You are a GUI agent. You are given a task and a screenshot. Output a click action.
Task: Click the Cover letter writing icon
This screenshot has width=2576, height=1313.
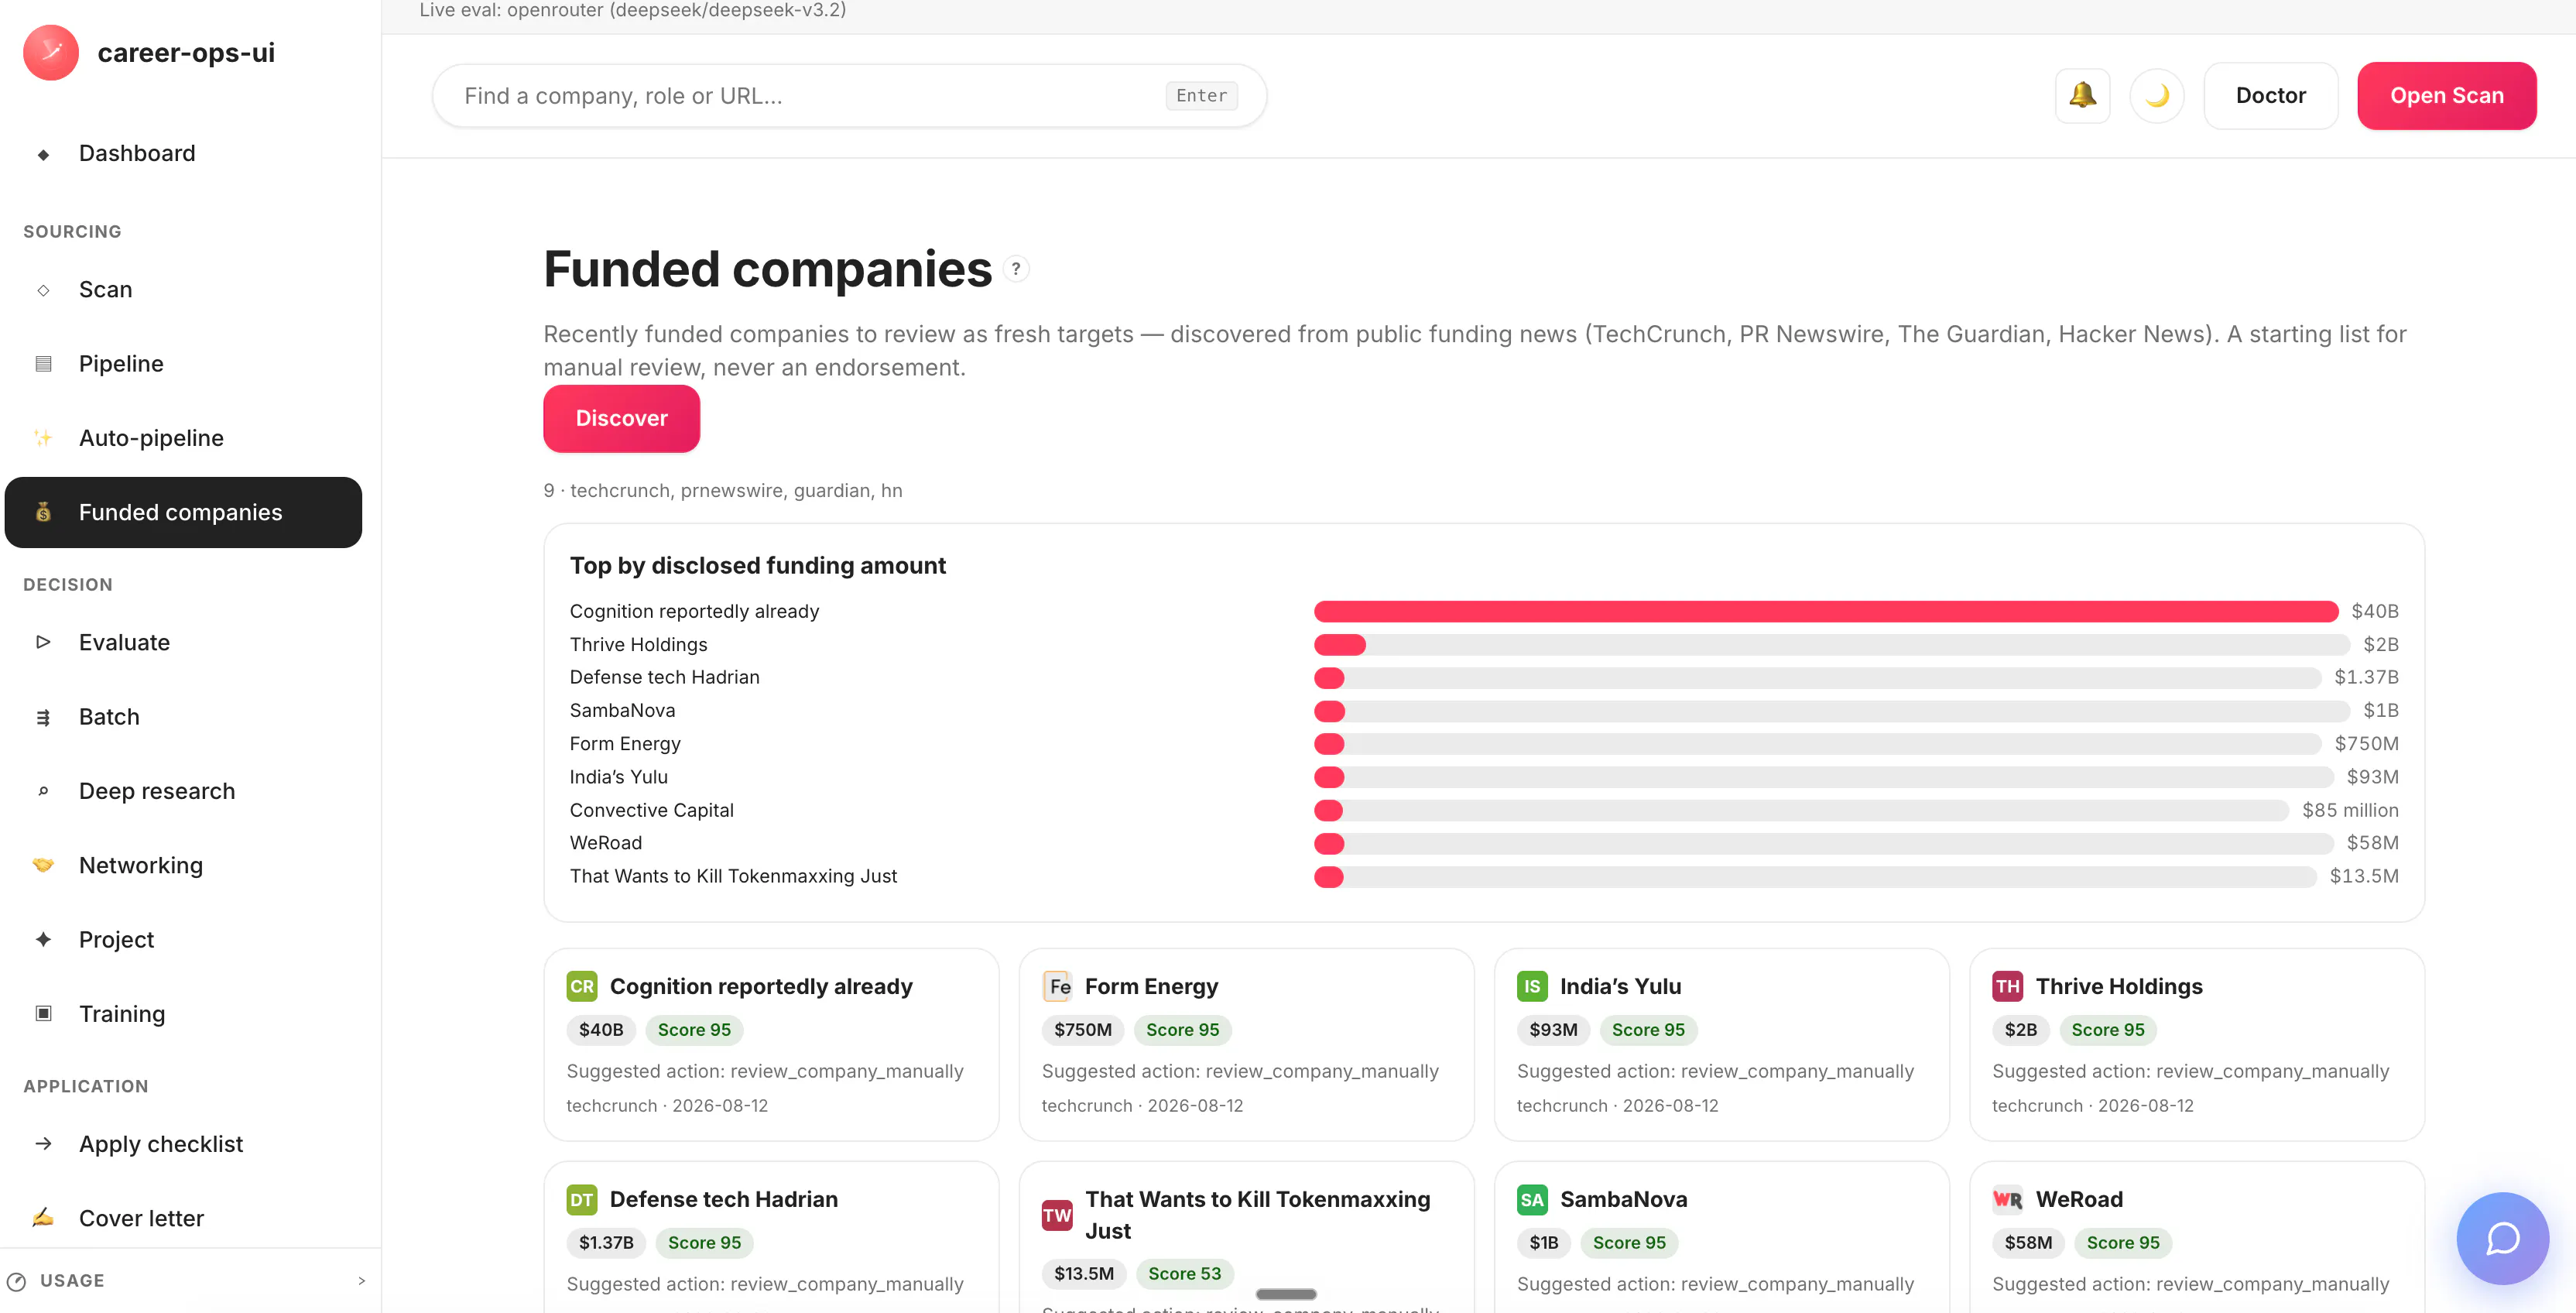pos(43,1217)
